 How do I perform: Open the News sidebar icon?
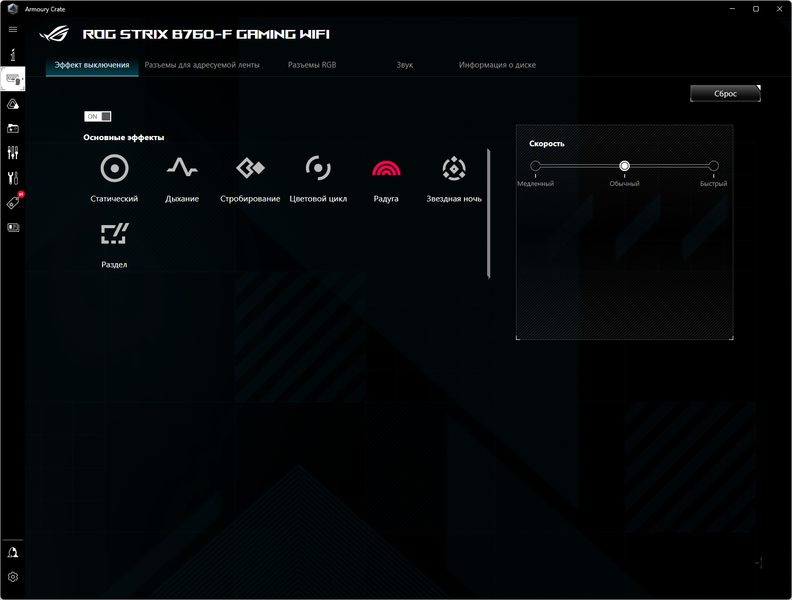click(x=13, y=227)
